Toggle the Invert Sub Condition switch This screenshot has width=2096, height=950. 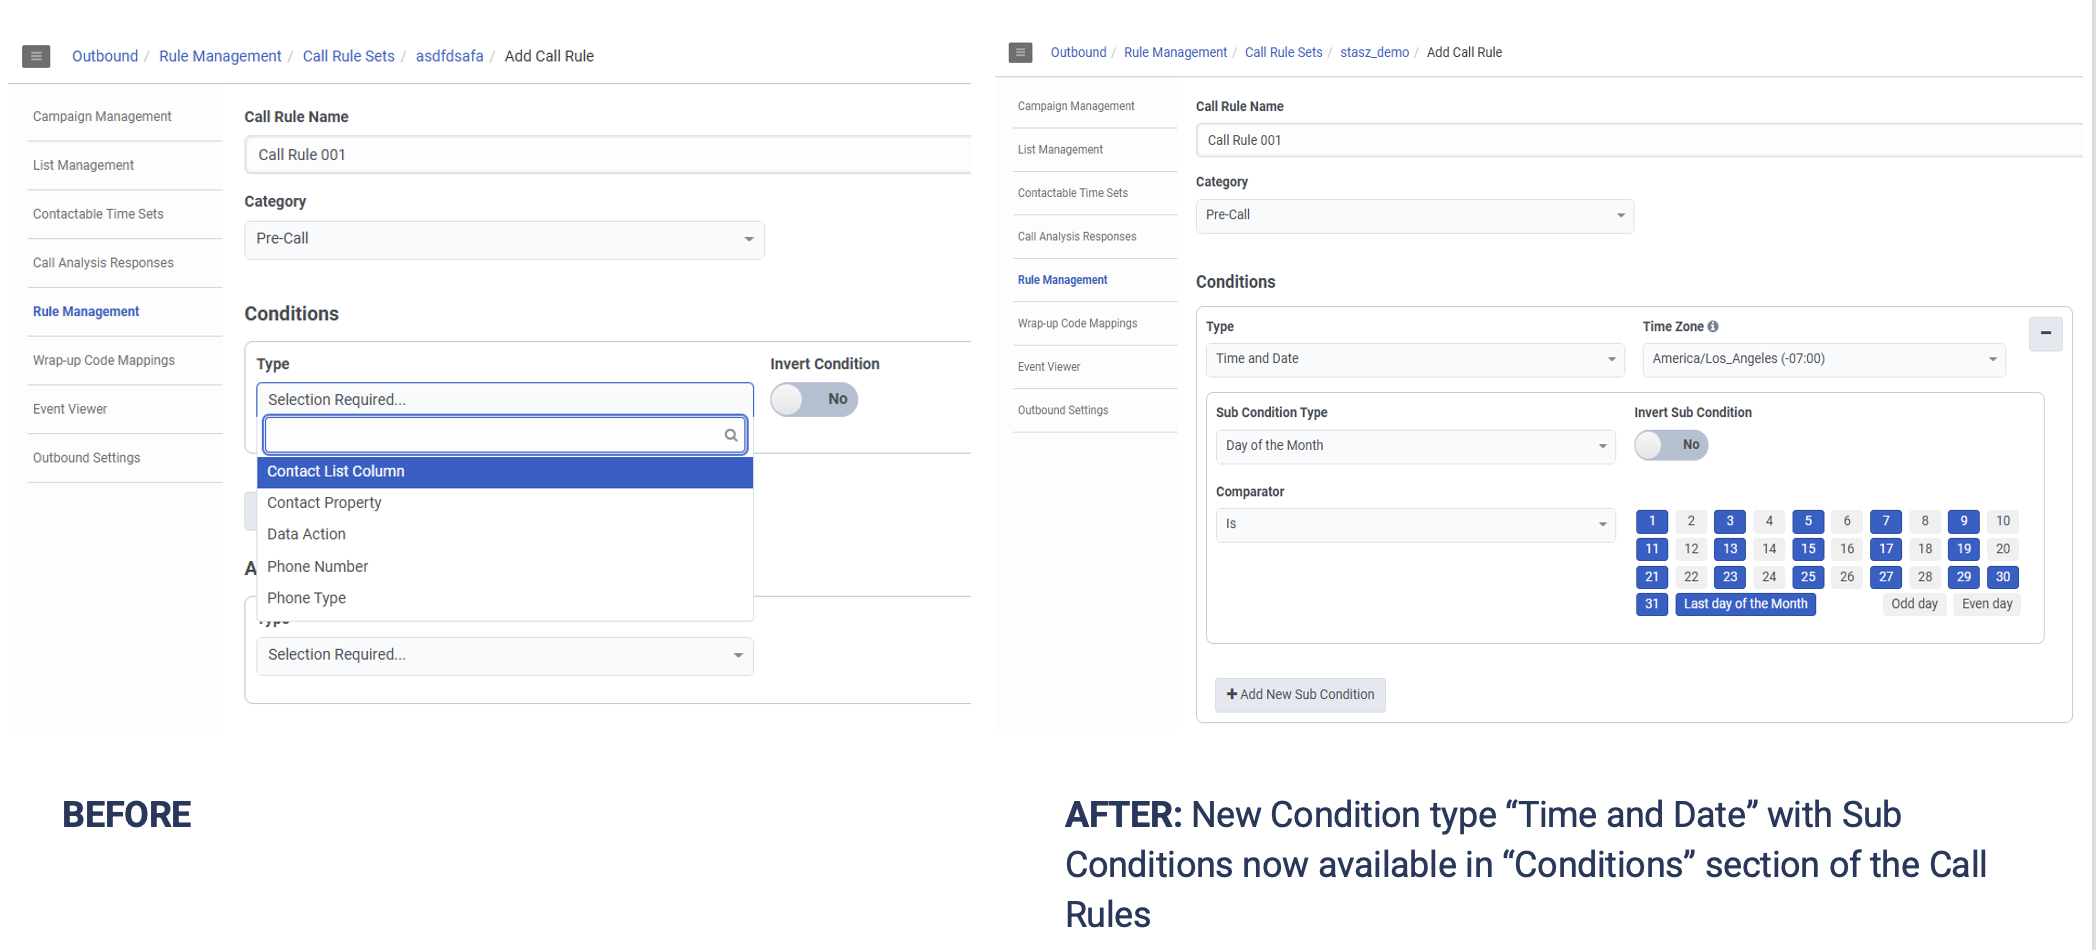click(x=1671, y=445)
